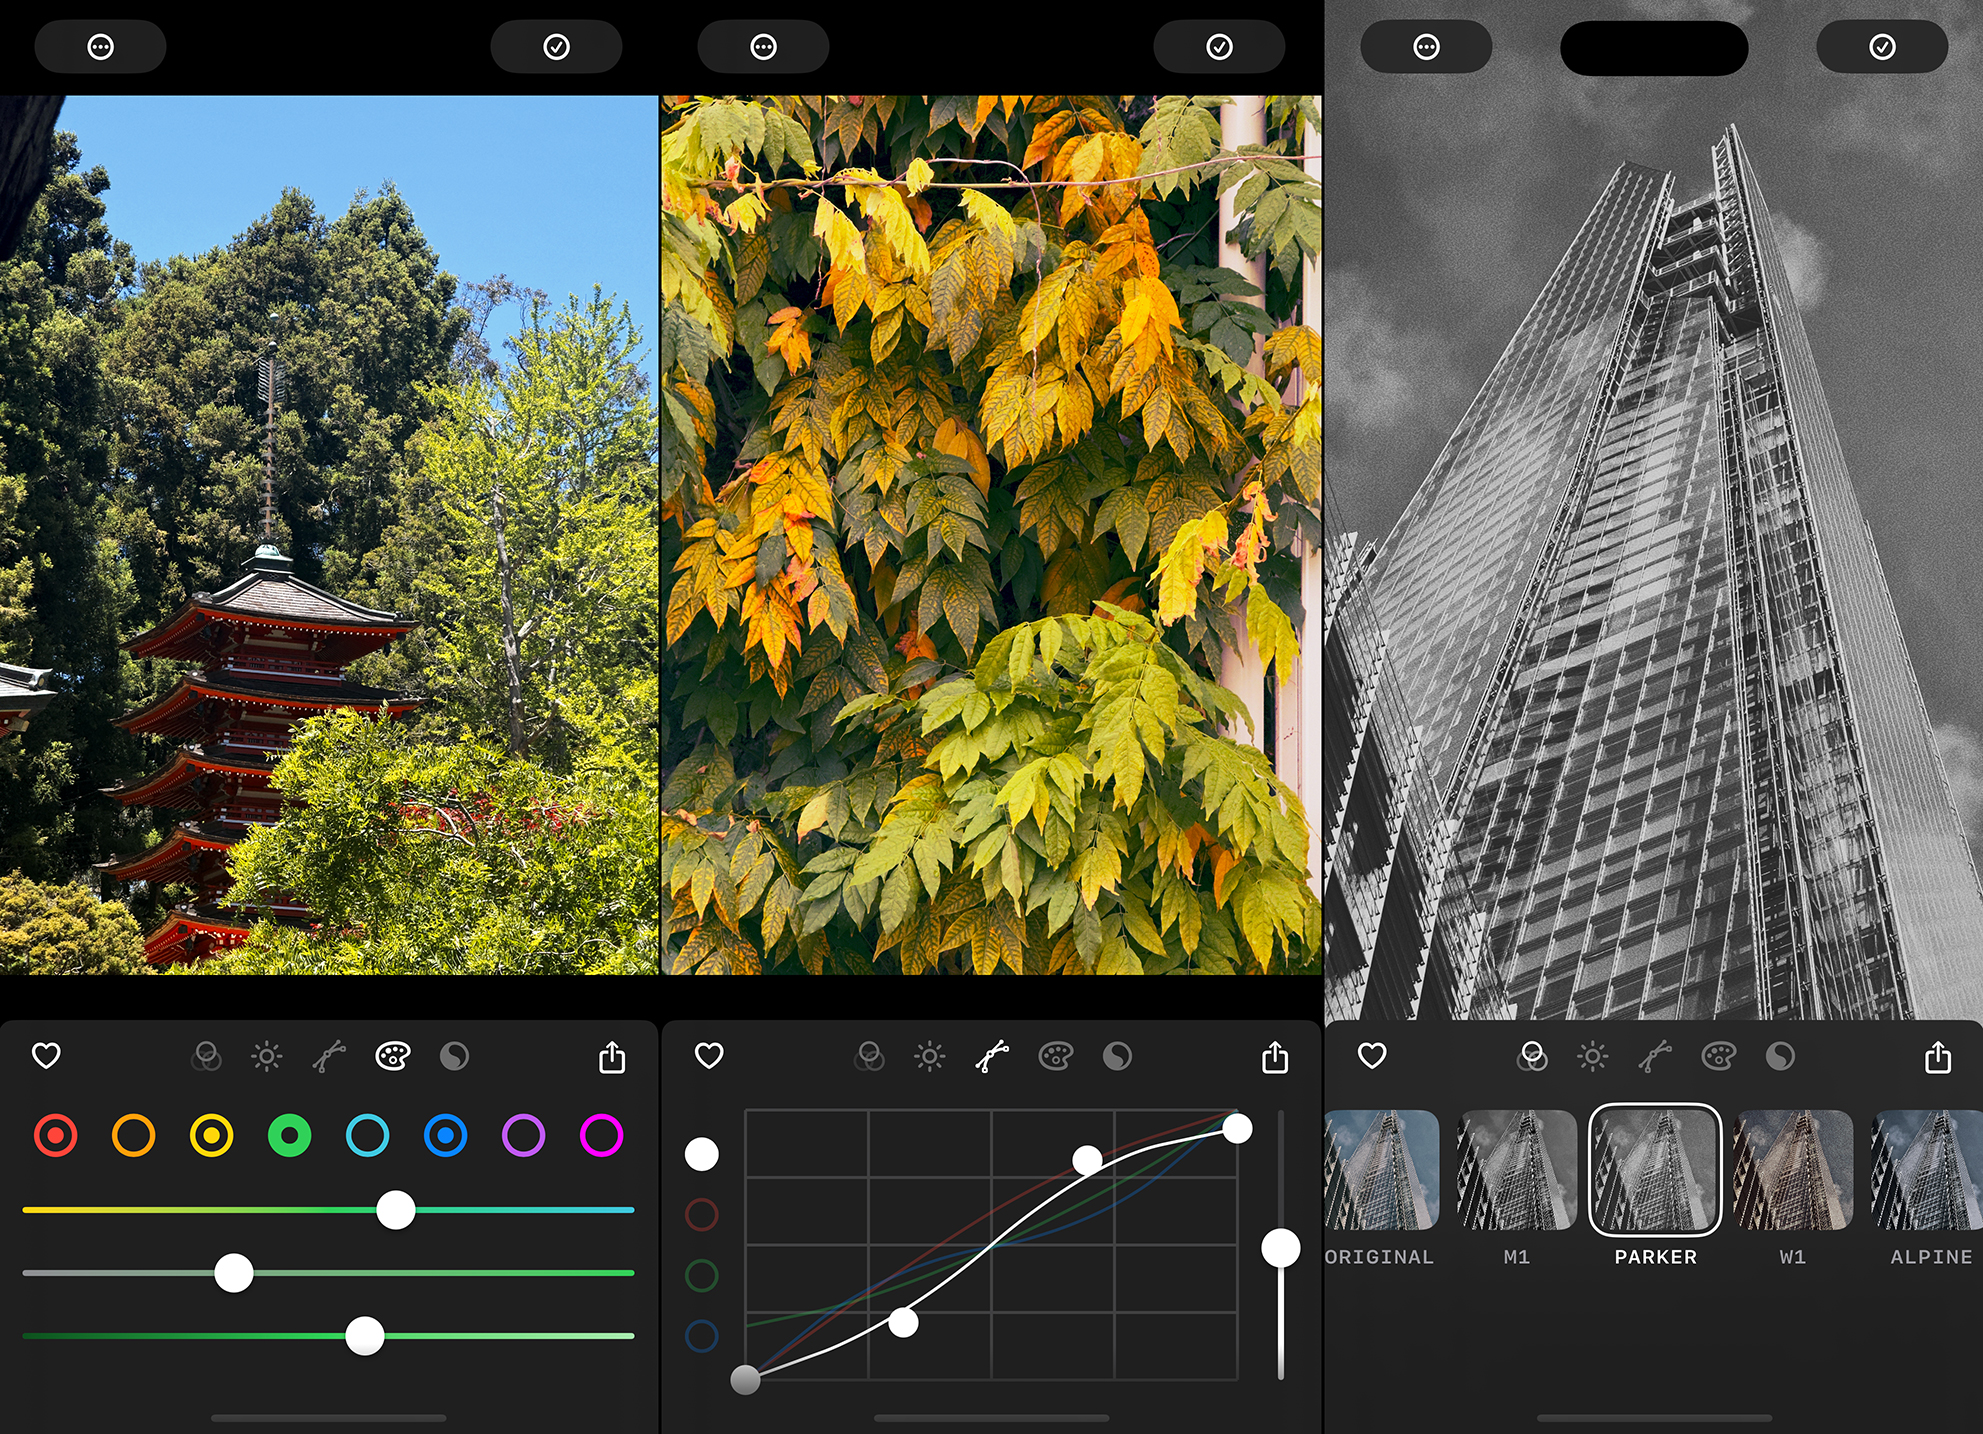The width and height of the screenshot is (1983, 1434).
Task: Select the orange color channel circle
Action: [x=134, y=1136]
